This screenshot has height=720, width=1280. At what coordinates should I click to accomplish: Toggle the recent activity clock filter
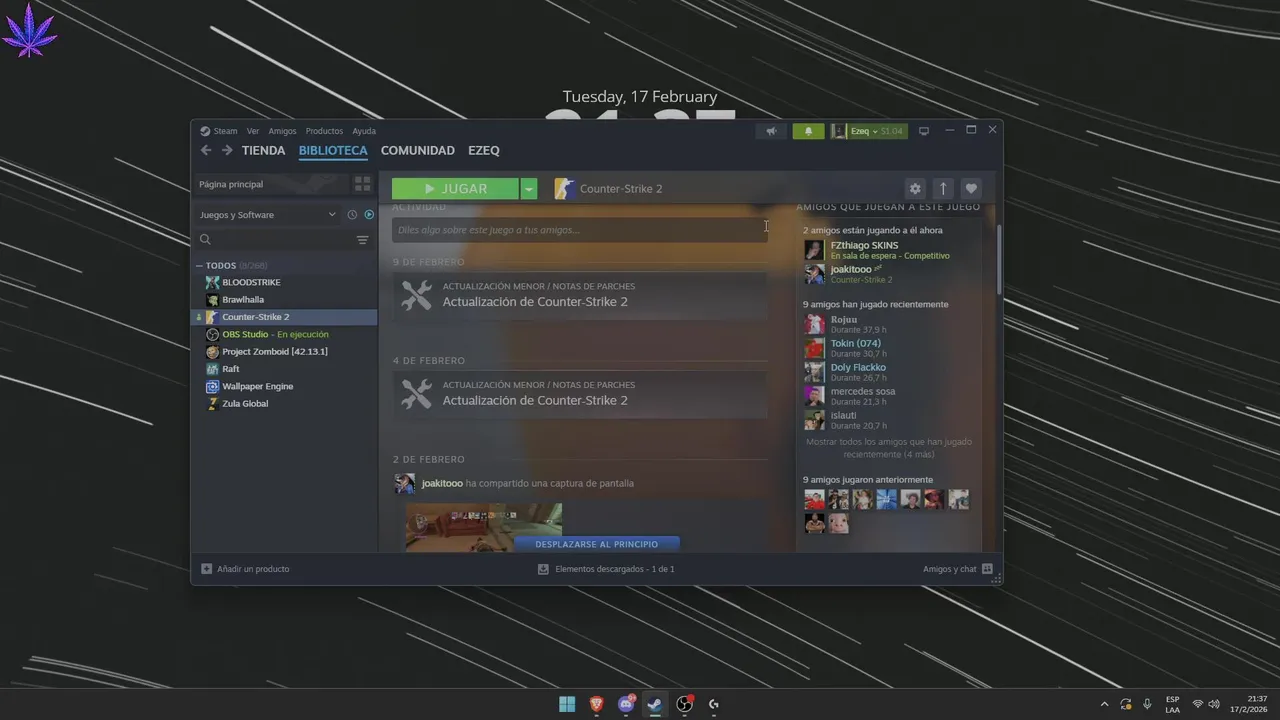click(x=352, y=215)
